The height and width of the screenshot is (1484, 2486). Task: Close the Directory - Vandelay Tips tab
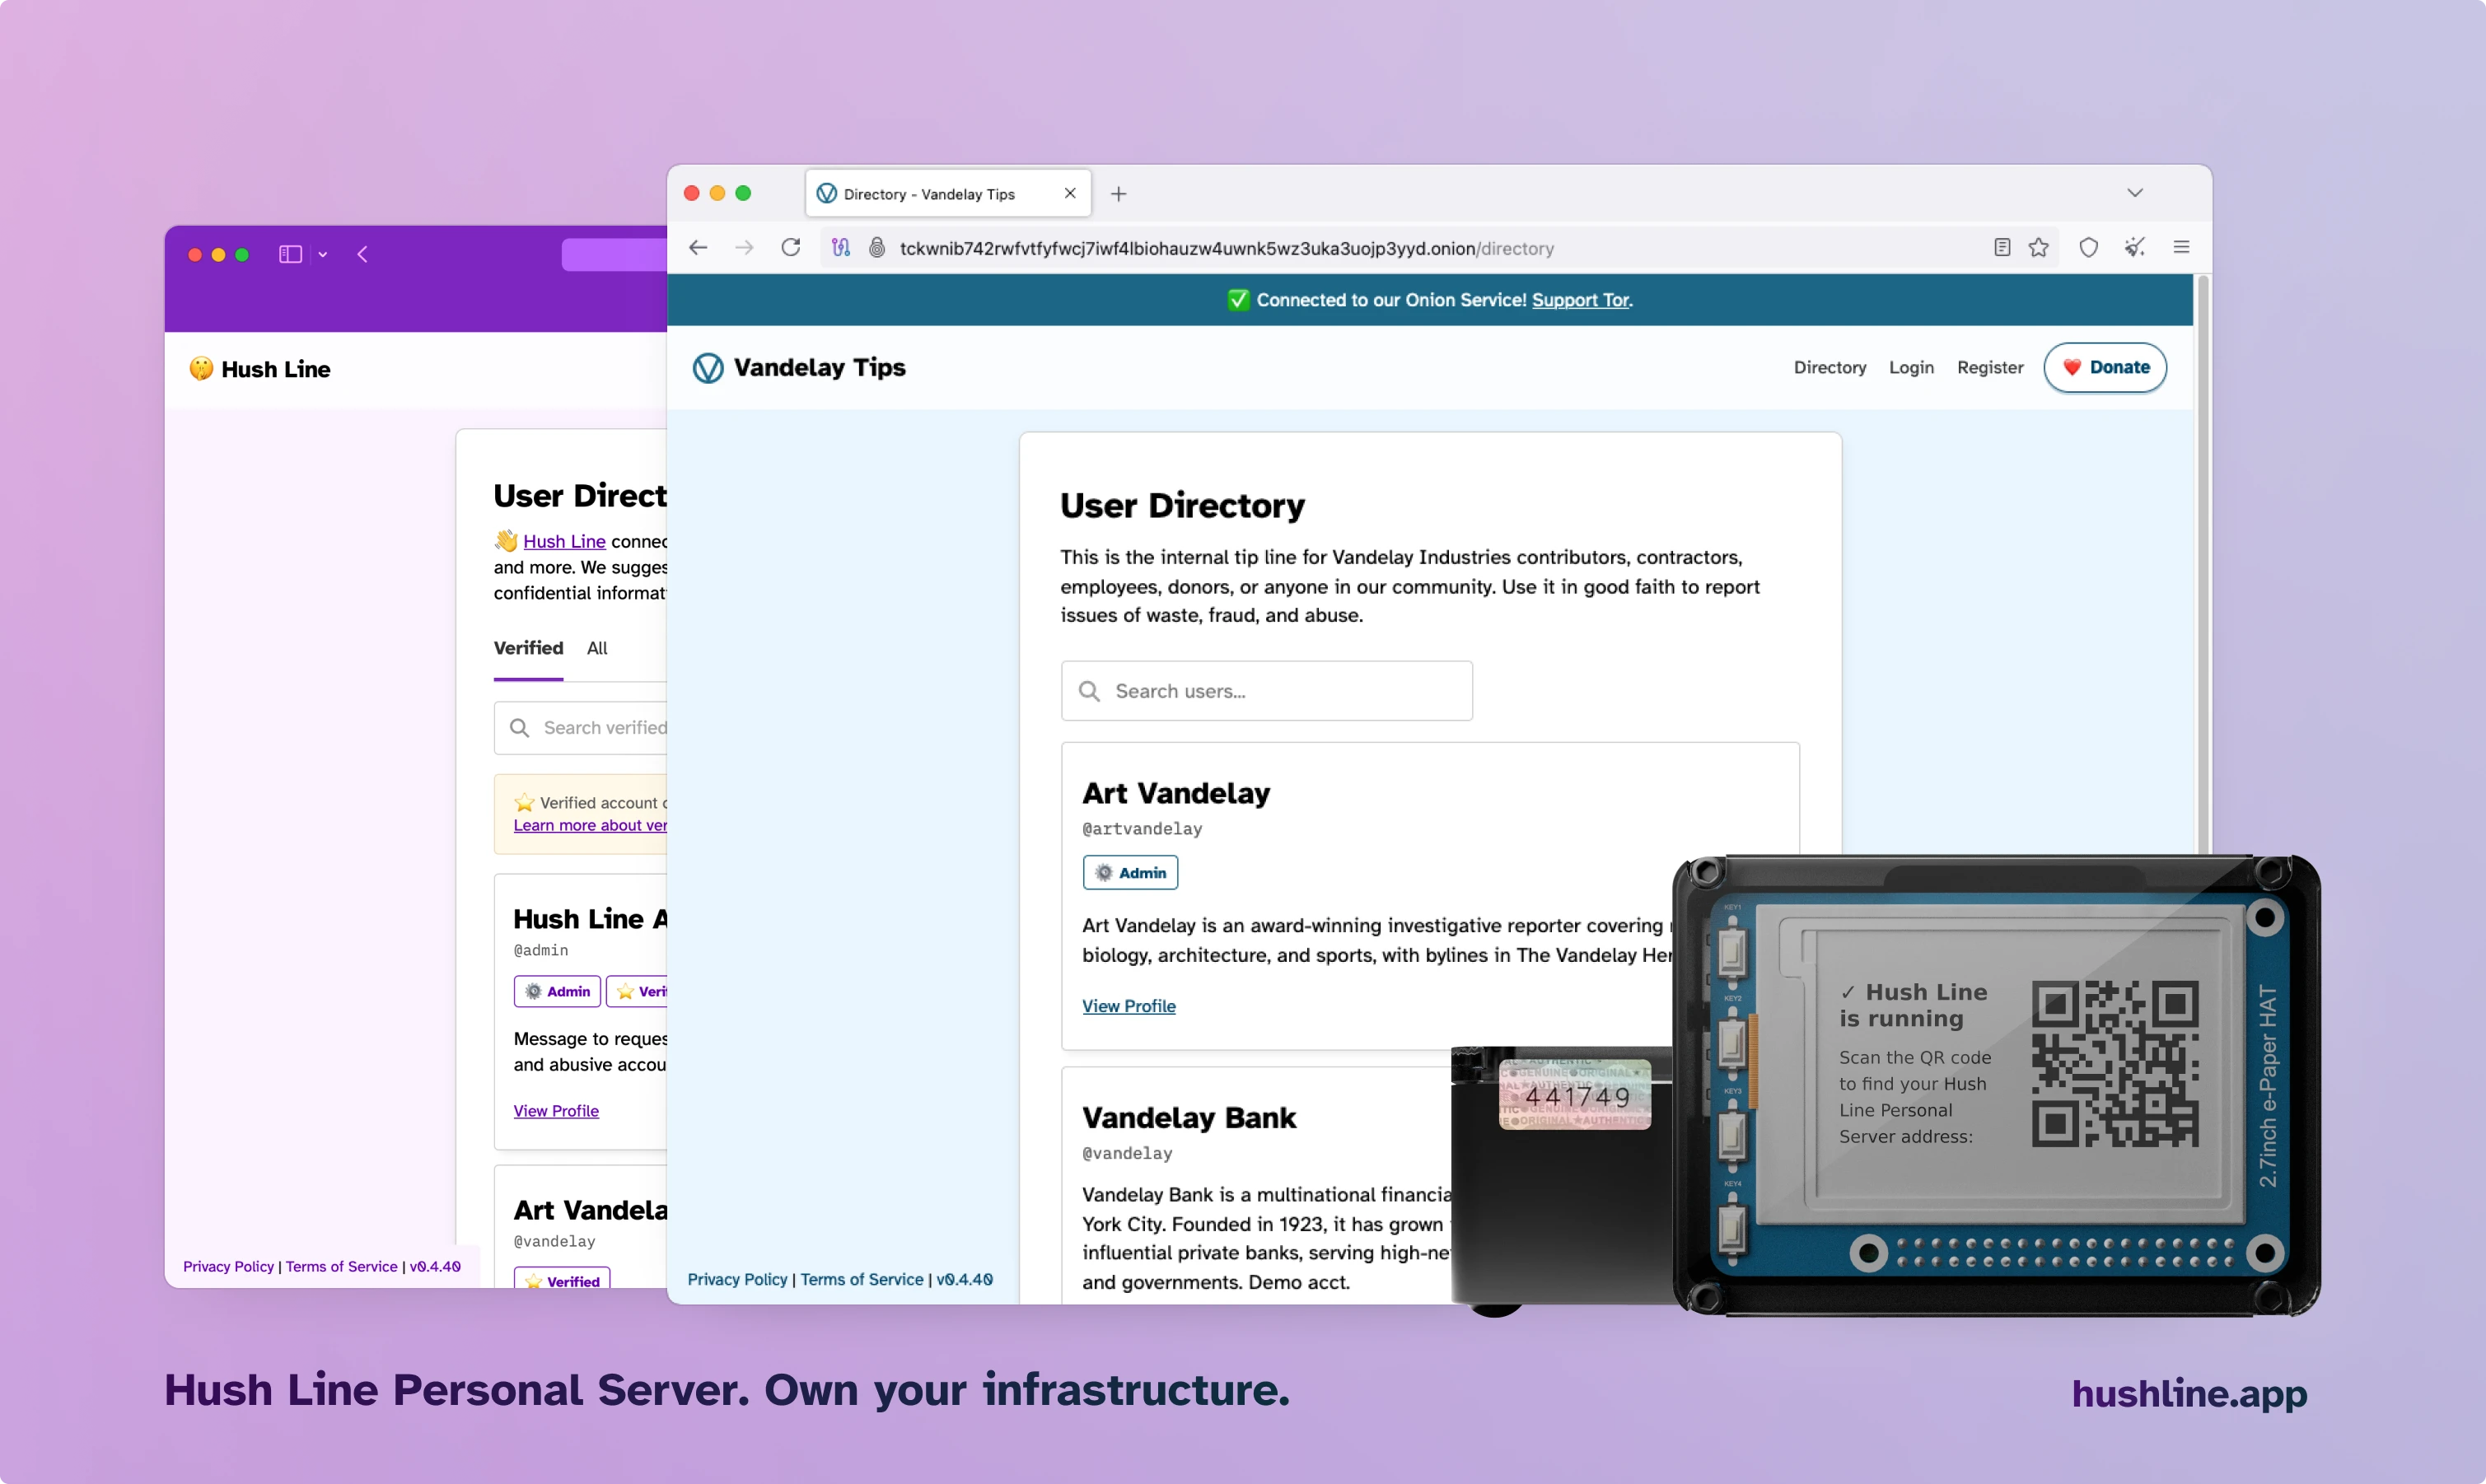[1070, 193]
